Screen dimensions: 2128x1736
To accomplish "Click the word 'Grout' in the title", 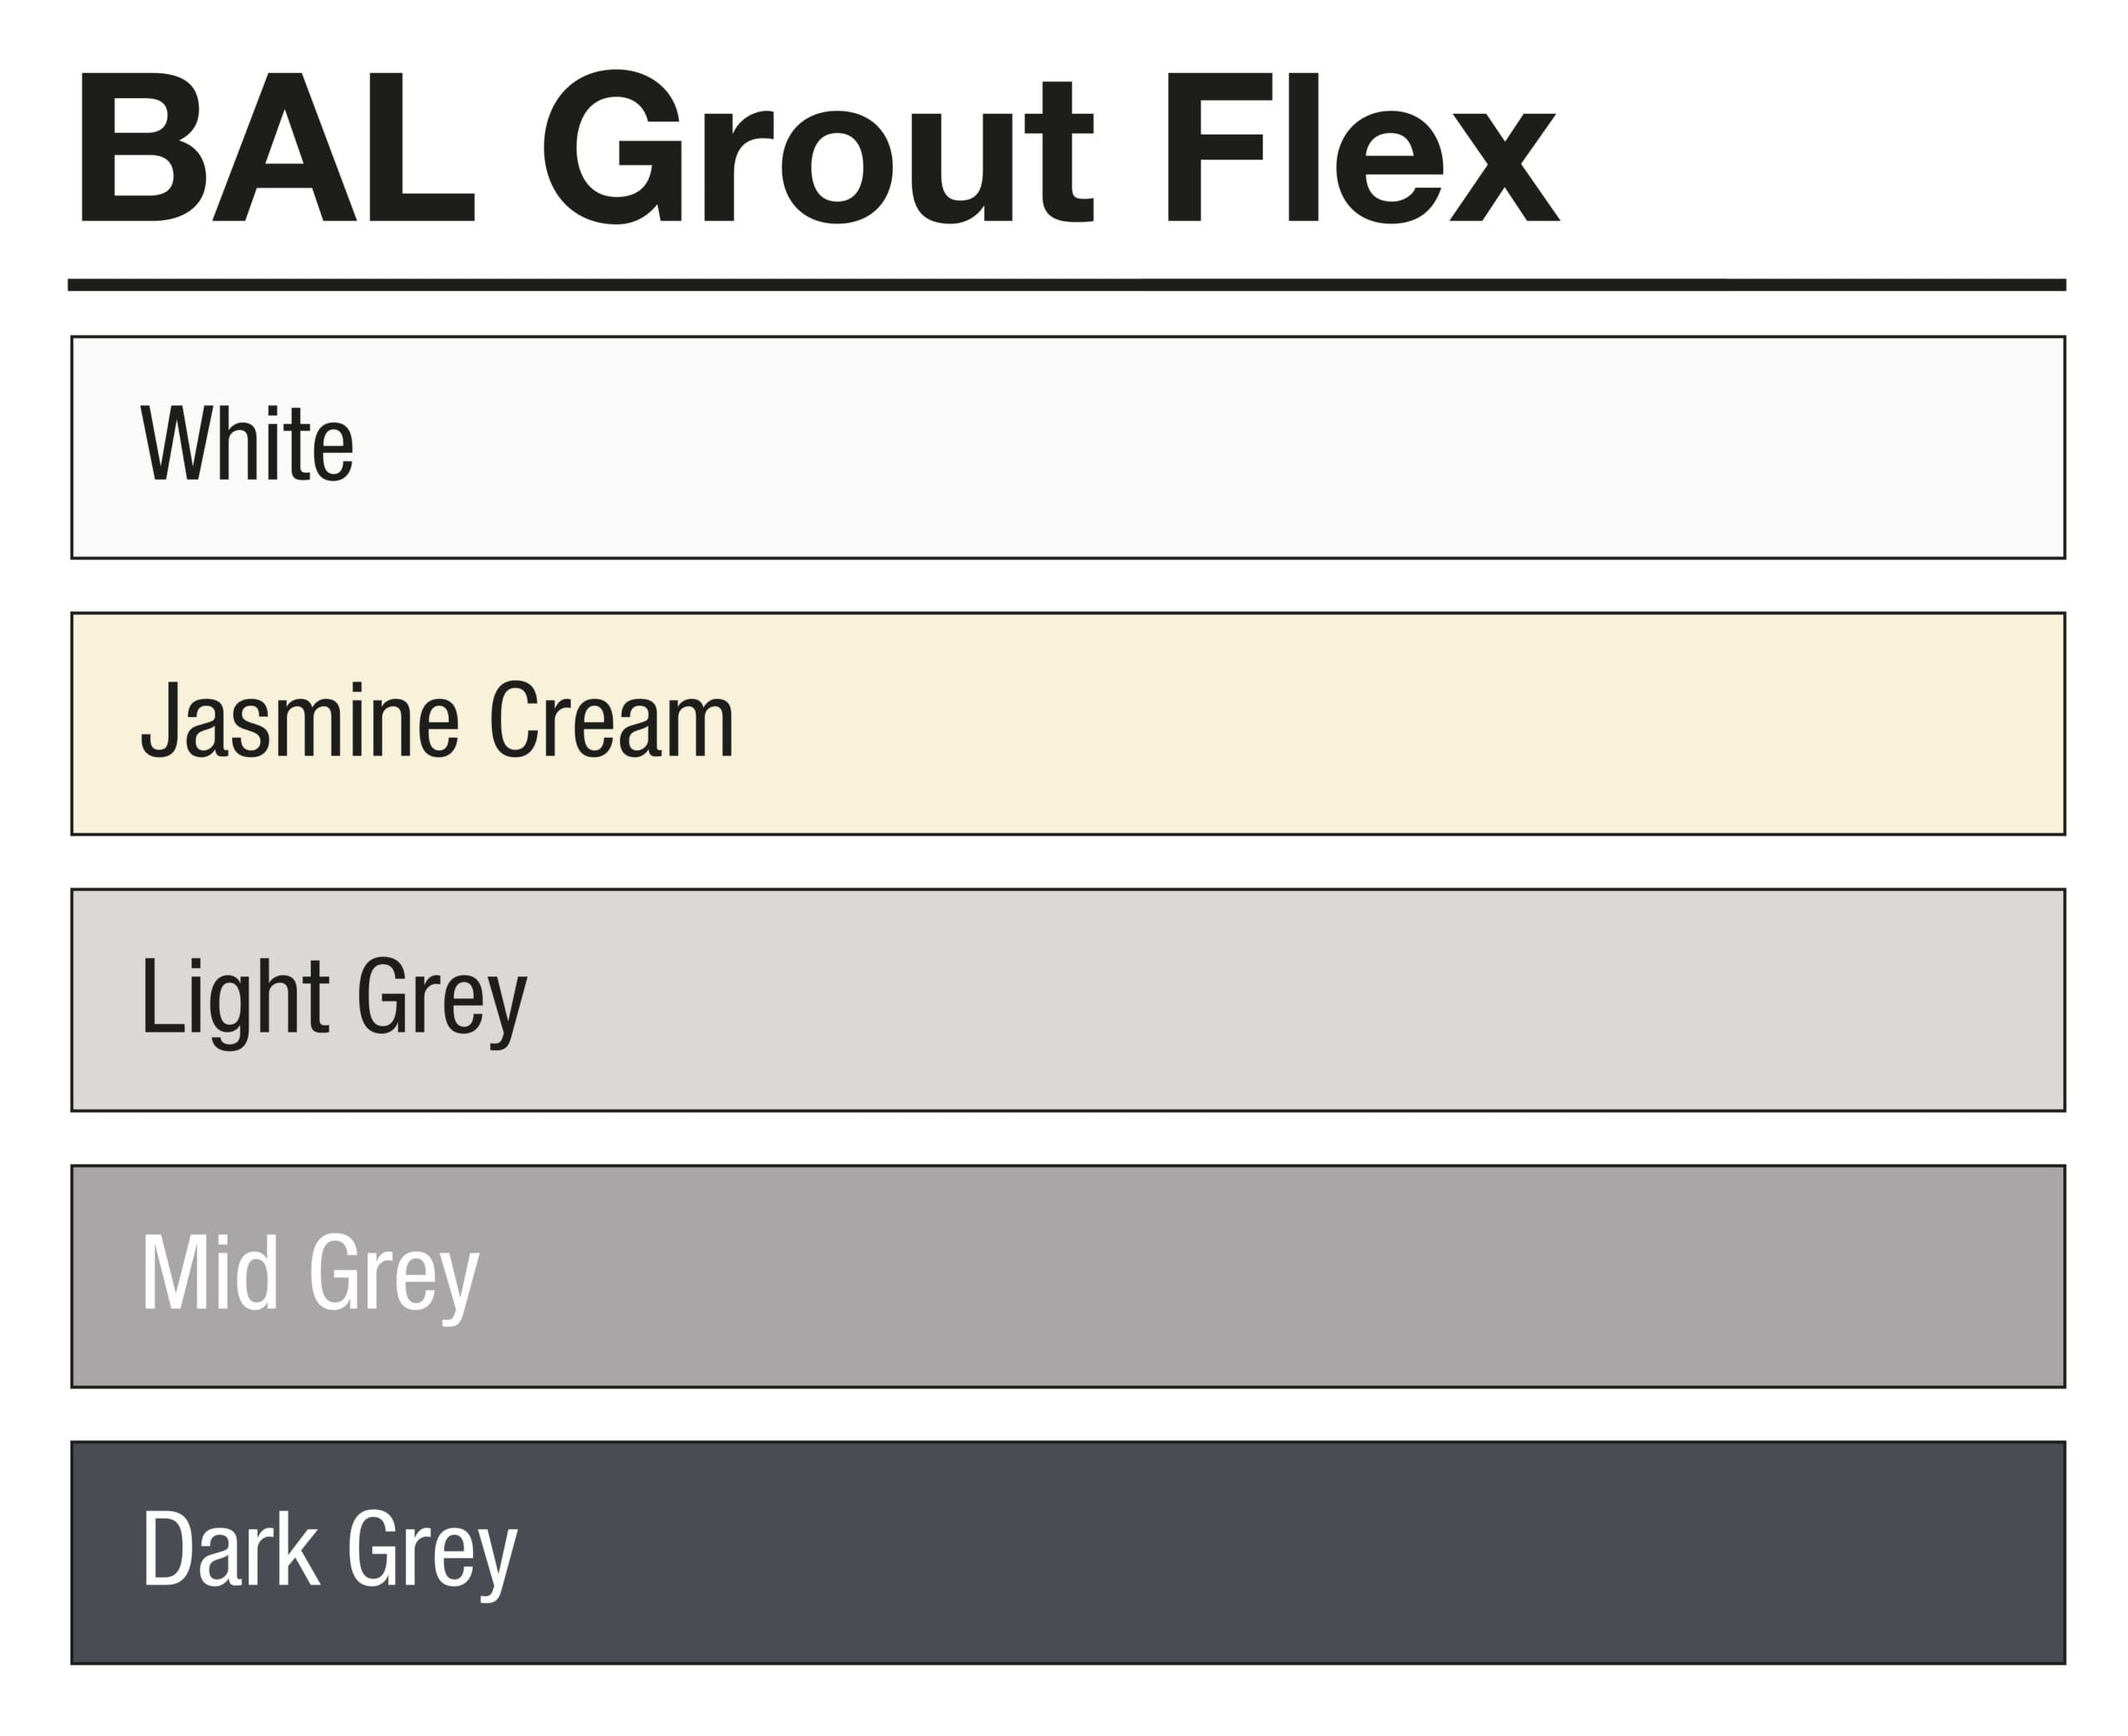I will (818, 147).
